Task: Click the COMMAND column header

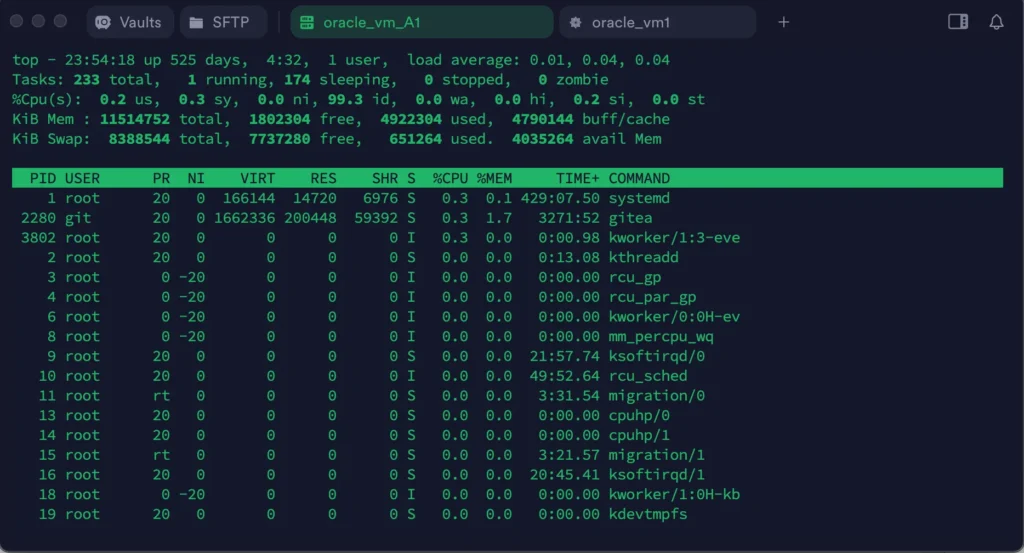Action: (639, 178)
